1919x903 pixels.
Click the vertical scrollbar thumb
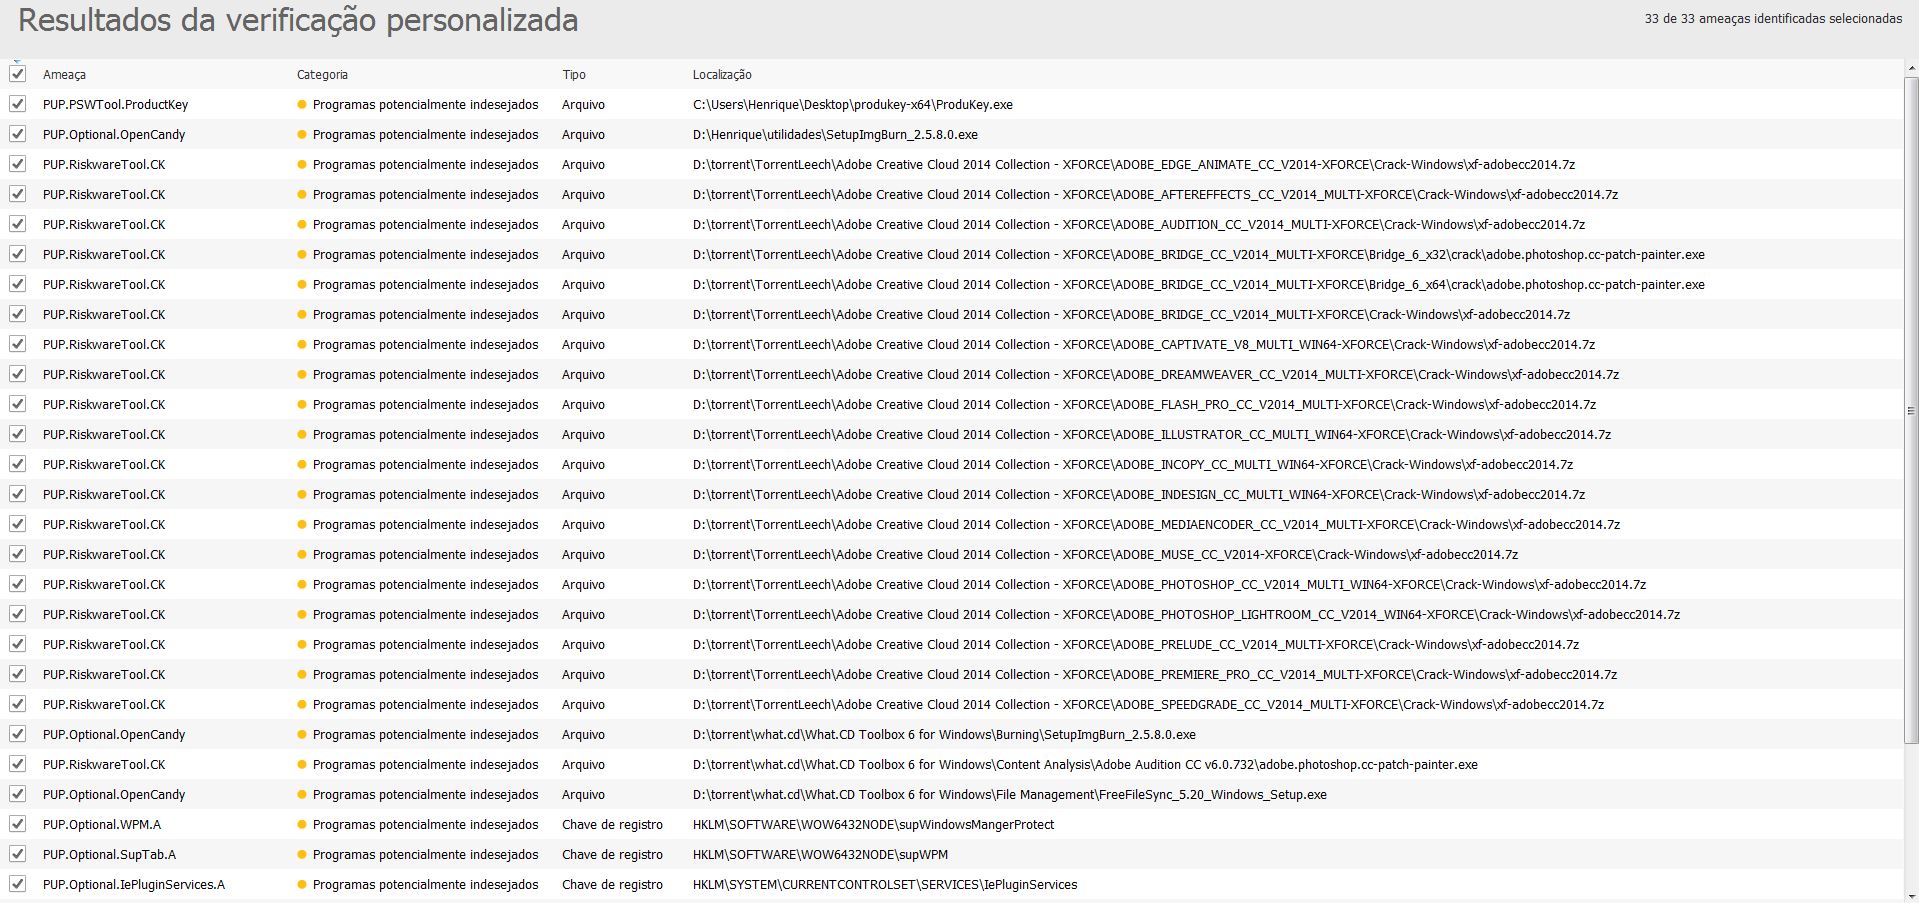pos(1911,410)
